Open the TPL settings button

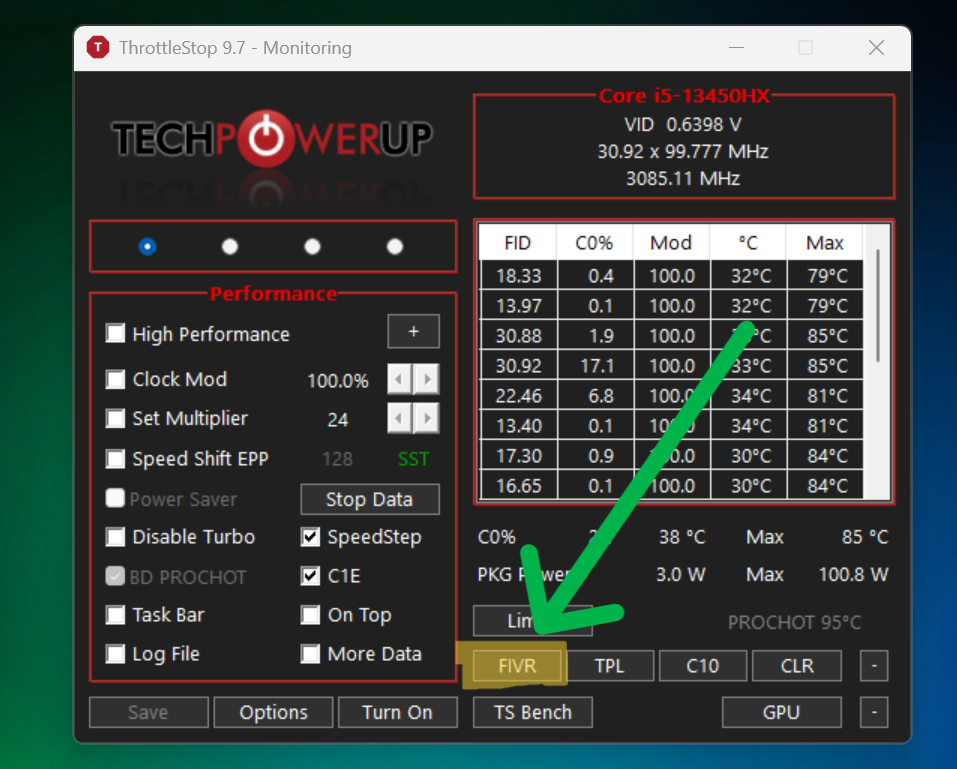(x=610, y=665)
